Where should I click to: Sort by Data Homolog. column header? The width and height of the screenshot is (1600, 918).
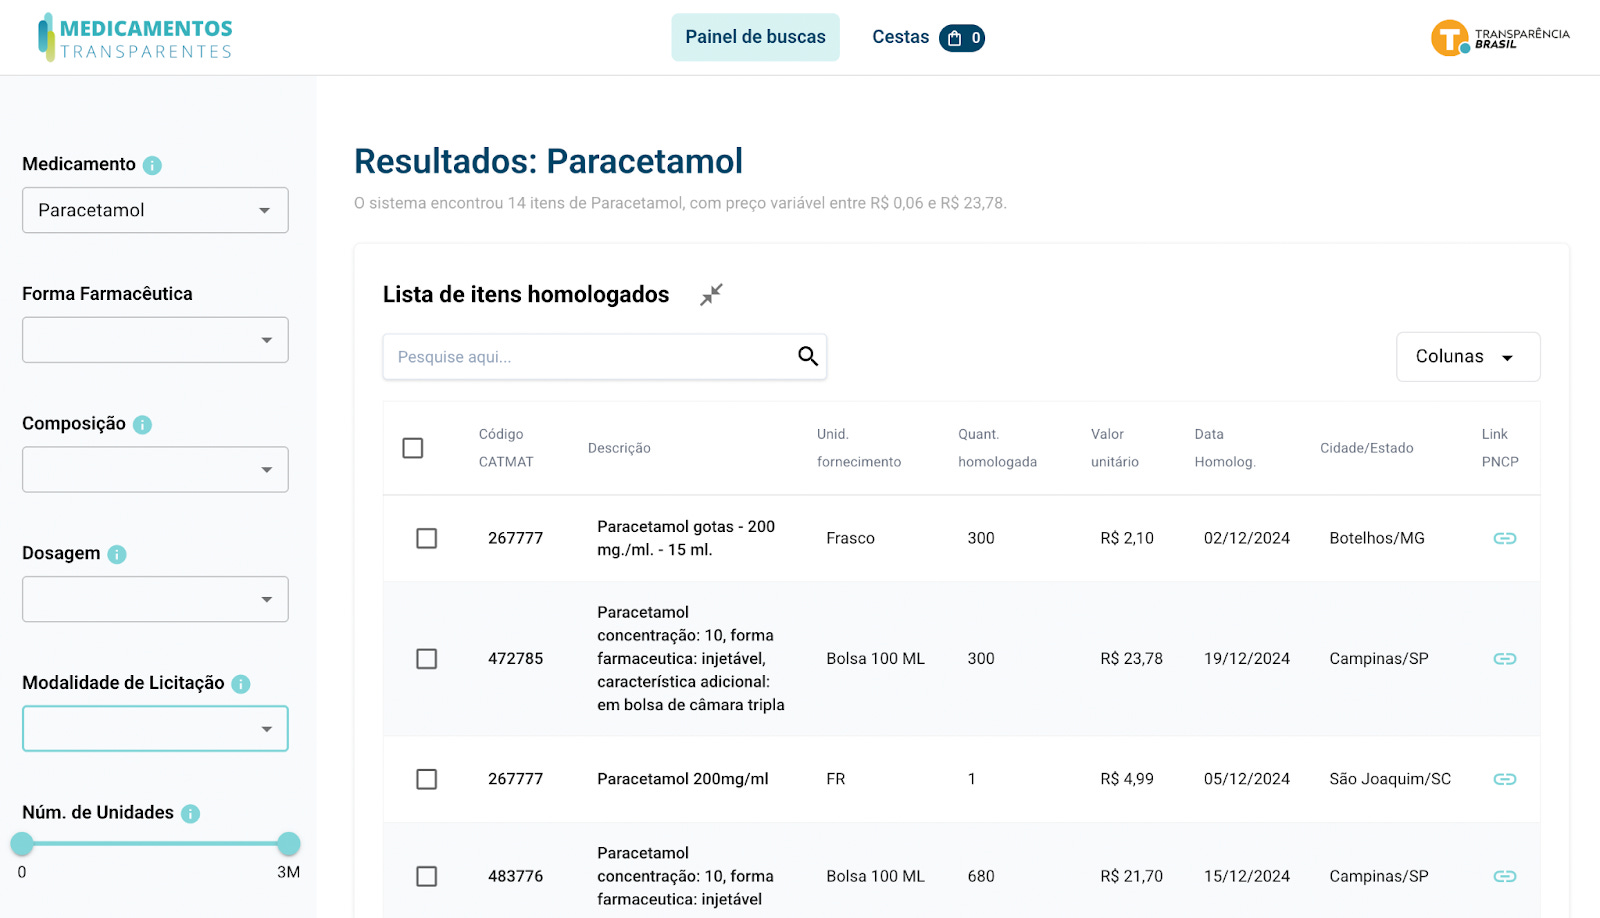pos(1225,448)
